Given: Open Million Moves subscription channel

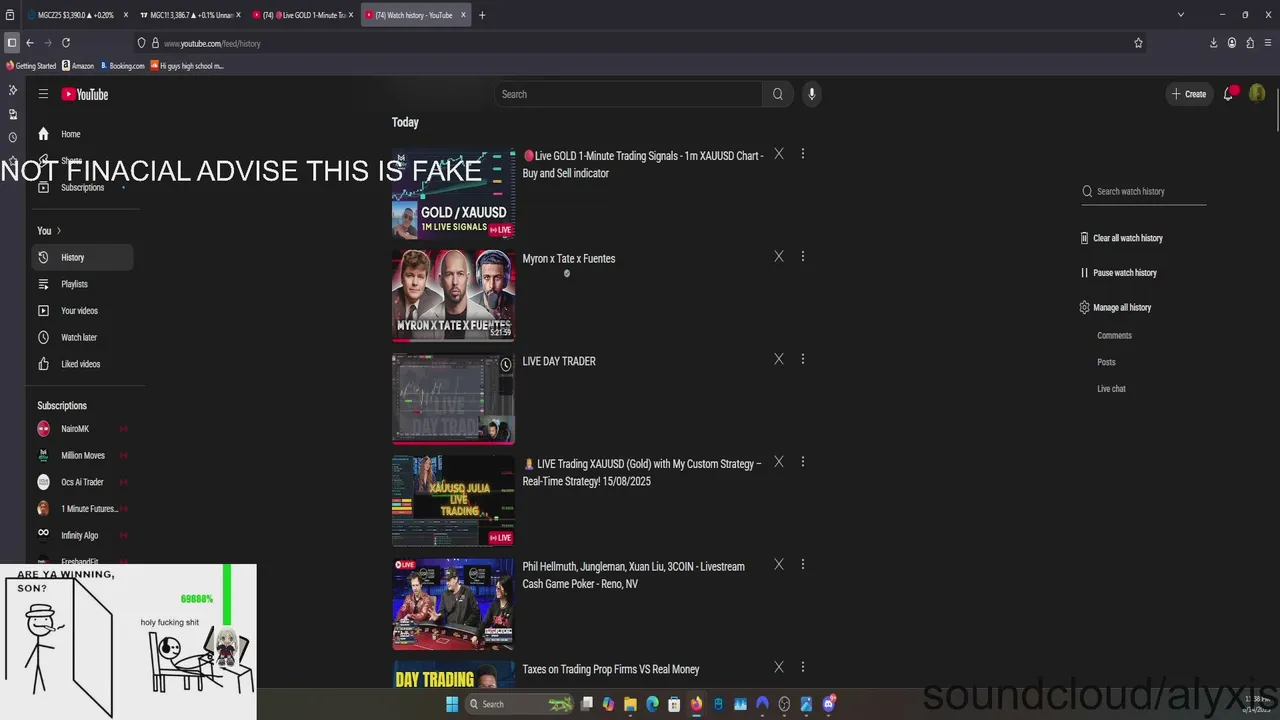Looking at the screenshot, I should 82,455.
